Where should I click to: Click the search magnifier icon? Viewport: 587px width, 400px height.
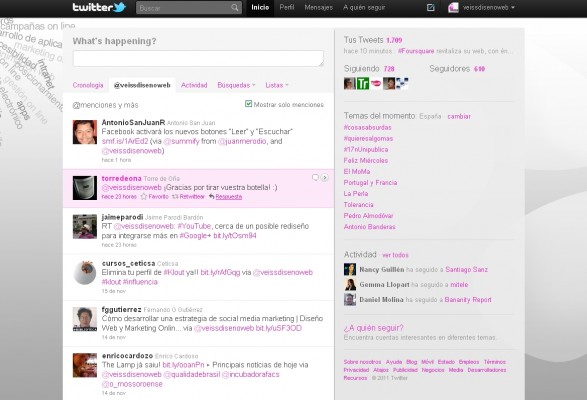[x=235, y=7]
